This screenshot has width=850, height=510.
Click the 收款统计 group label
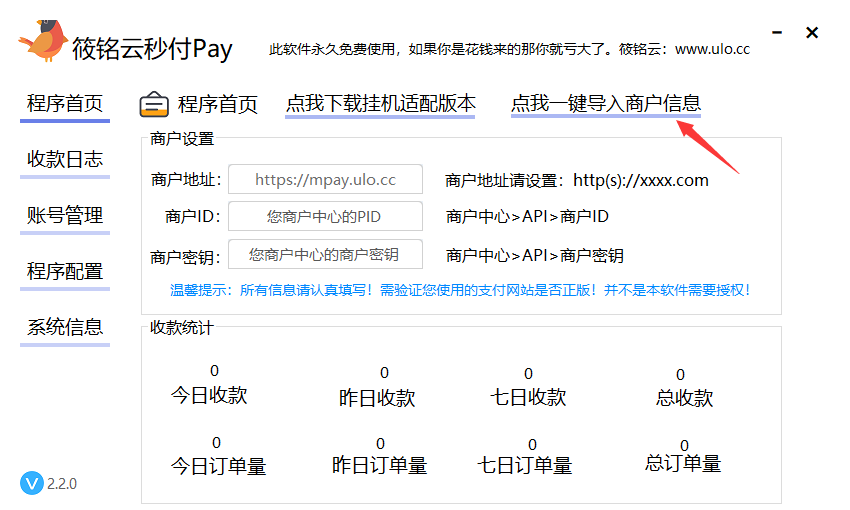click(182, 328)
